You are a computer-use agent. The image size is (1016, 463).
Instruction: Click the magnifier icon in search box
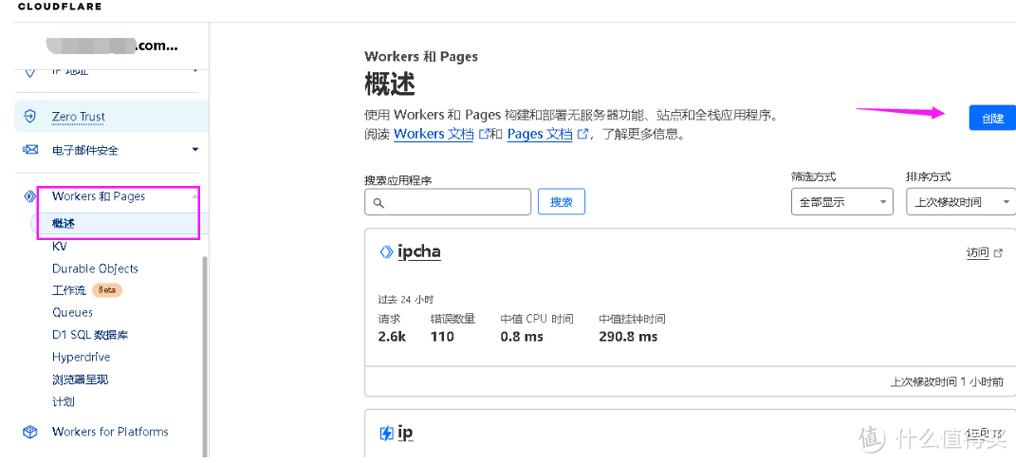click(379, 203)
